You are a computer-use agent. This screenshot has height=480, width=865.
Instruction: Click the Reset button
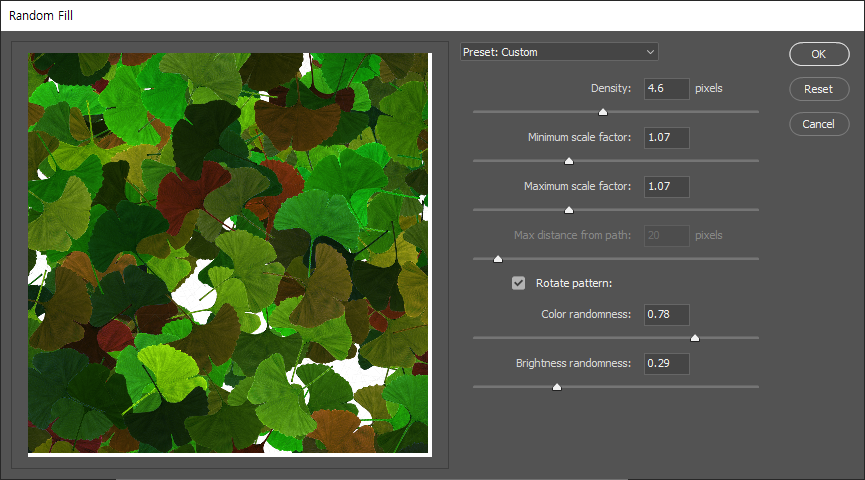point(819,89)
